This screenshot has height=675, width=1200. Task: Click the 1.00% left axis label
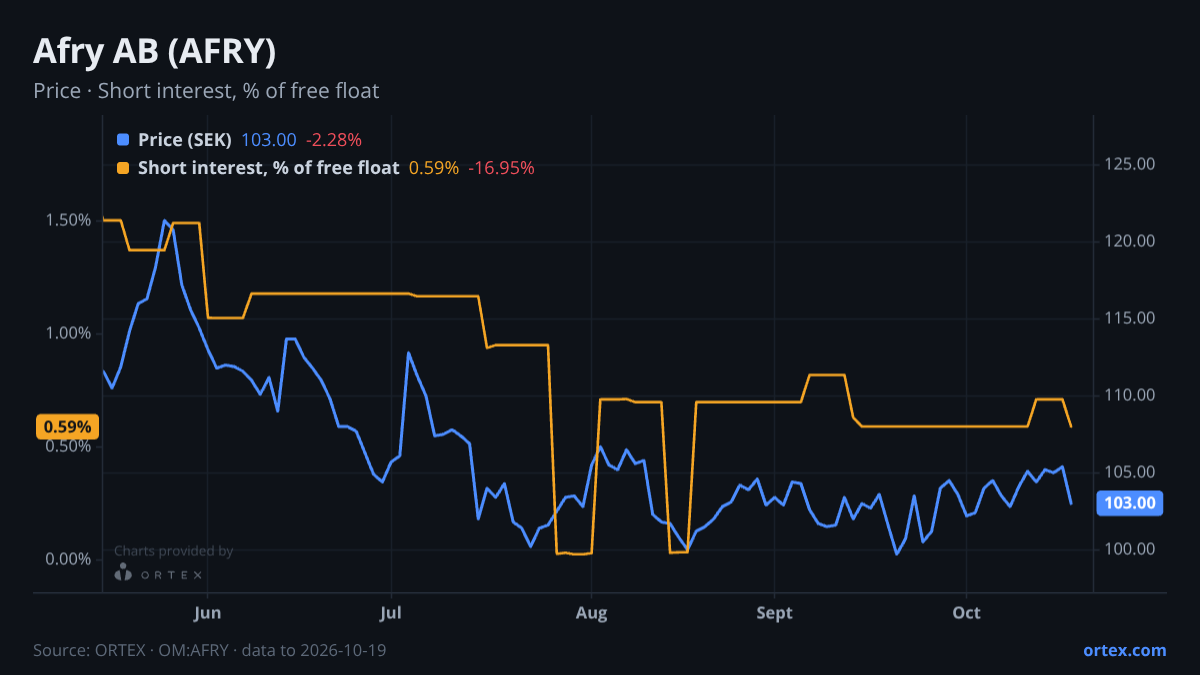click(68, 333)
